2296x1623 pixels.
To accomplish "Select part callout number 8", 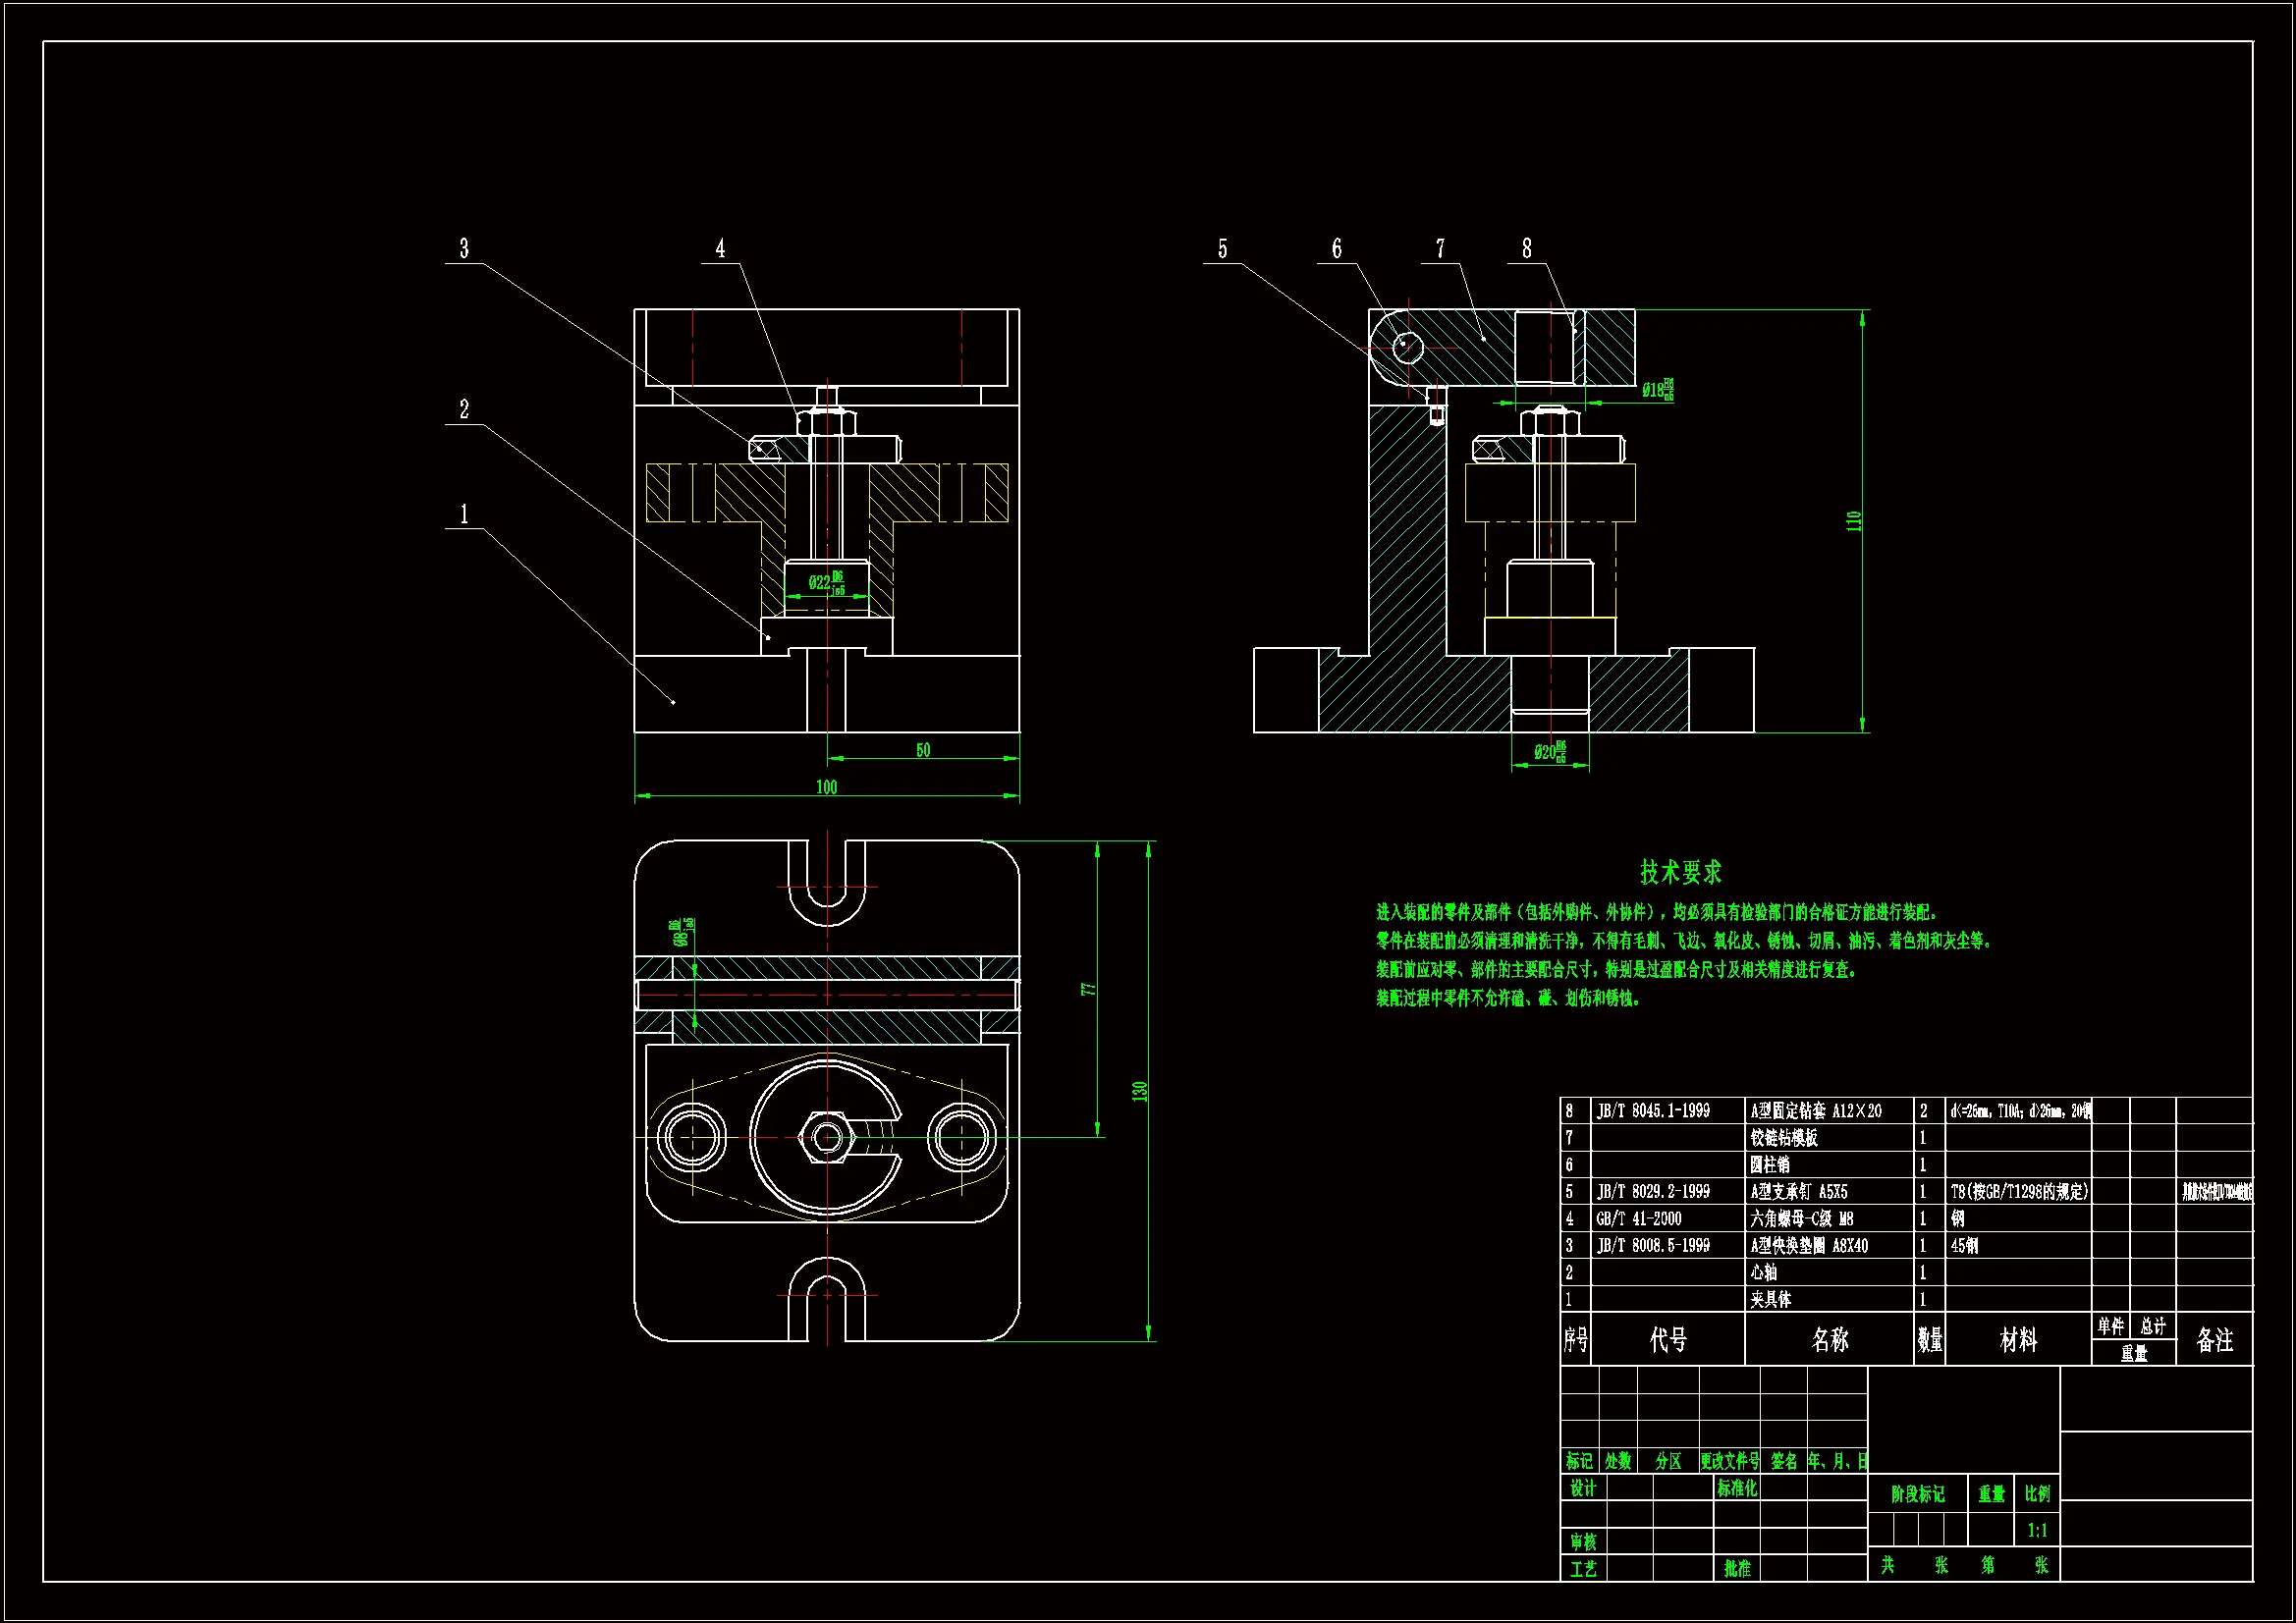I will click(1527, 249).
